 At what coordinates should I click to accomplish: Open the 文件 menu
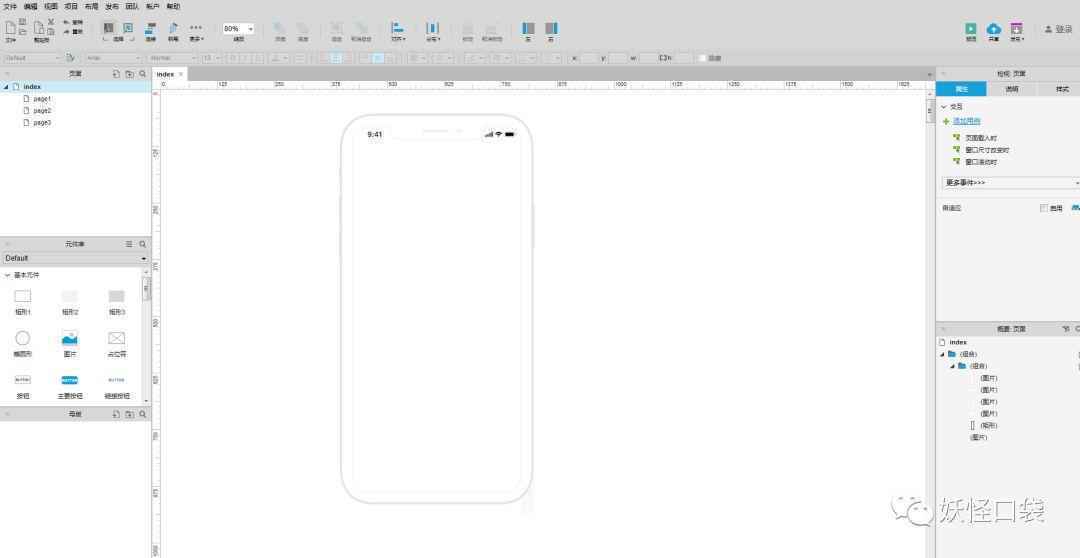[x=10, y=6]
